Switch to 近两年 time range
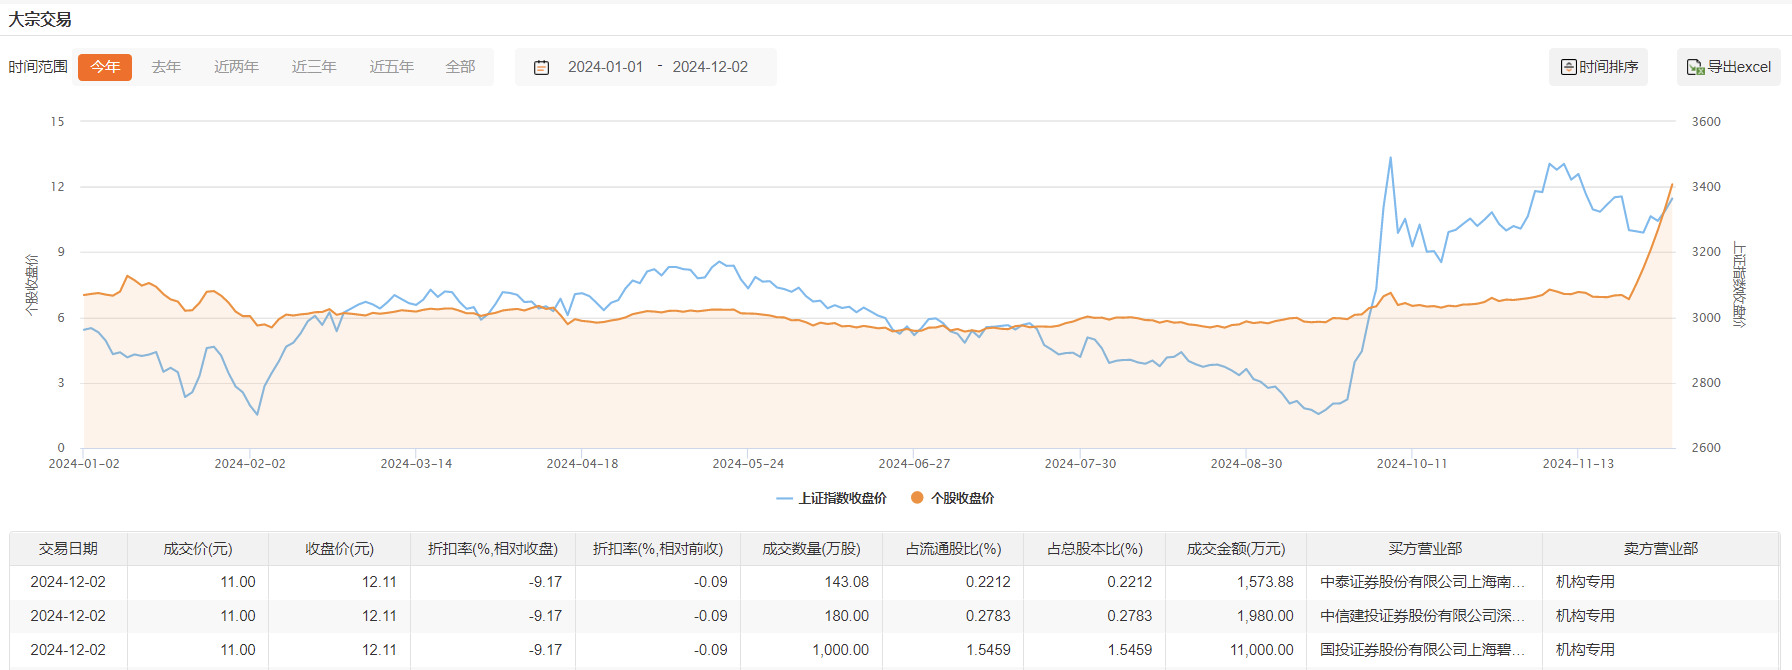The width and height of the screenshot is (1792, 670). click(x=236, y=67)
